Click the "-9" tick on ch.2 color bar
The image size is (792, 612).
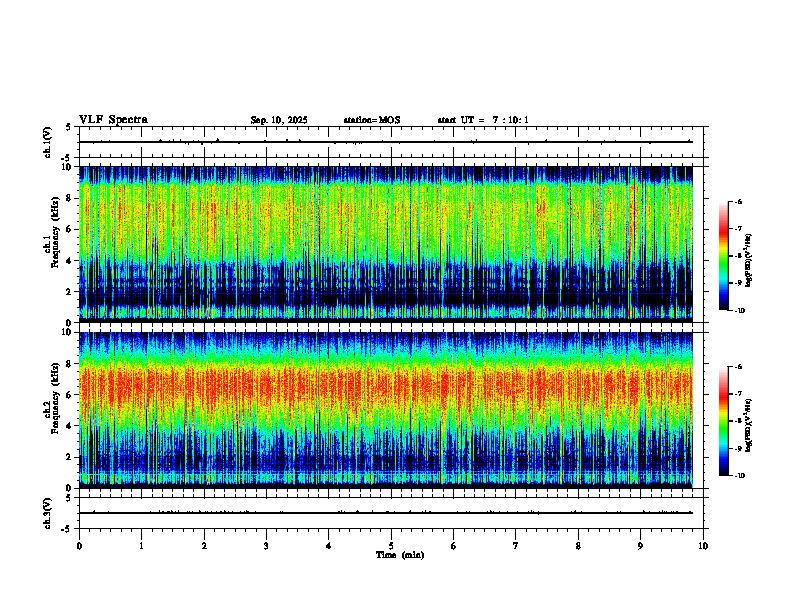pyautogui.click(x=738, y=448)
